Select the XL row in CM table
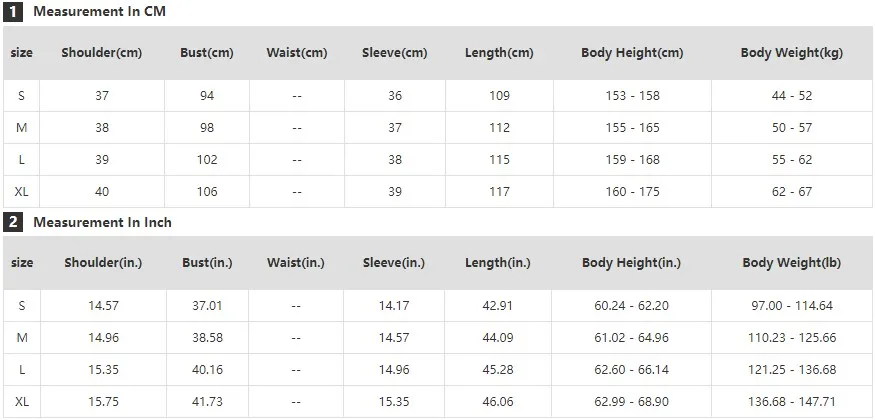The width and height of the screenshot is (875, 420). tap(438, 192)
